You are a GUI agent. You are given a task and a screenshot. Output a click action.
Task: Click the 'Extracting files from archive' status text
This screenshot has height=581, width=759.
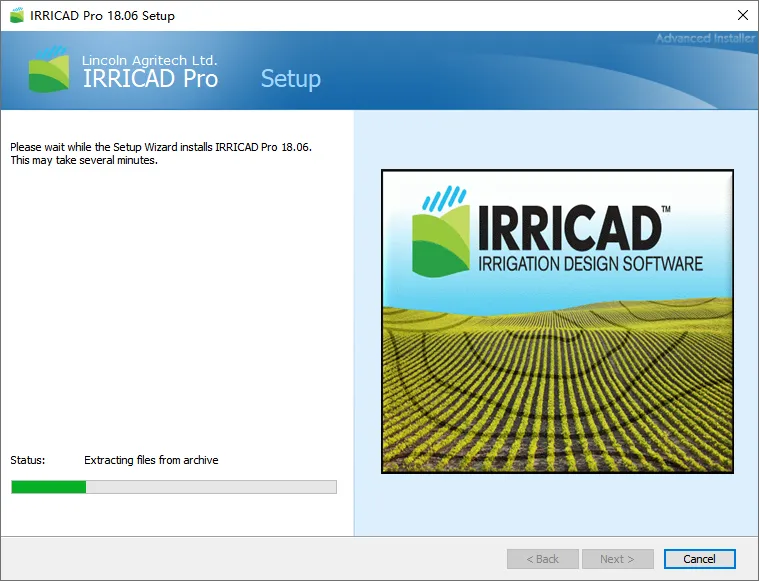coord(151,460)
